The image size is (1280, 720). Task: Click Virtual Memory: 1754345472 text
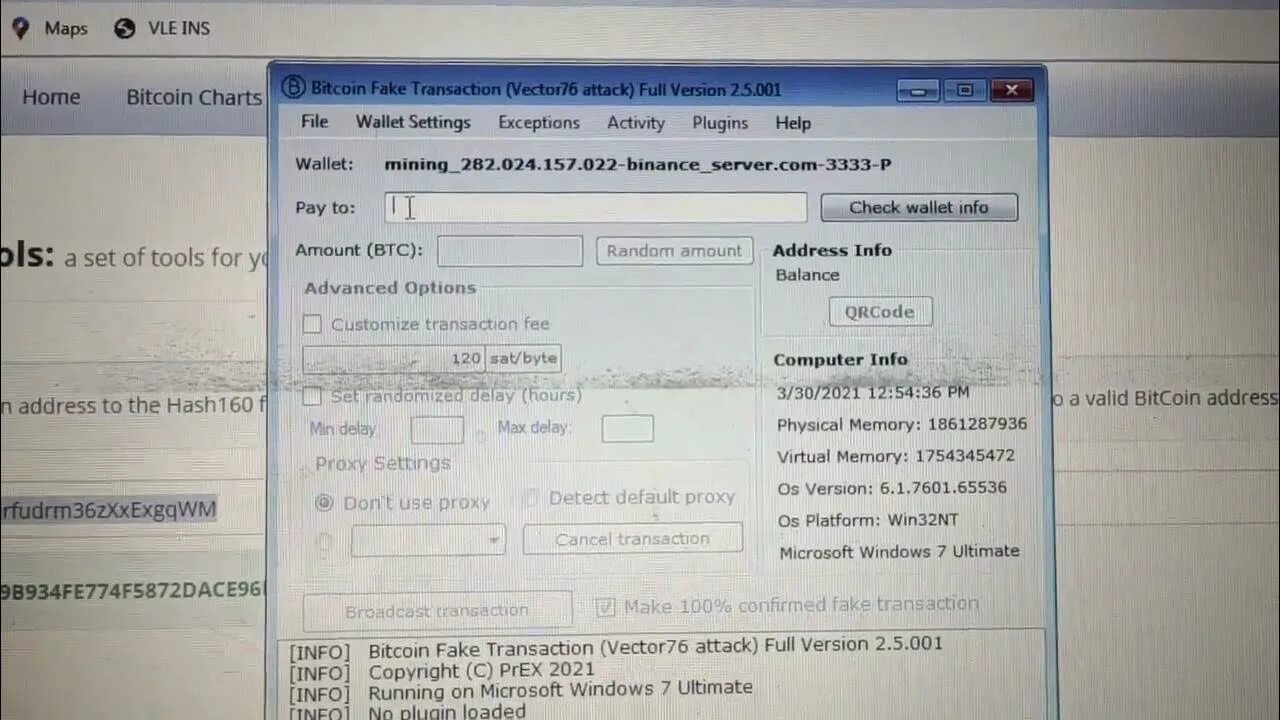coord(896,456)
